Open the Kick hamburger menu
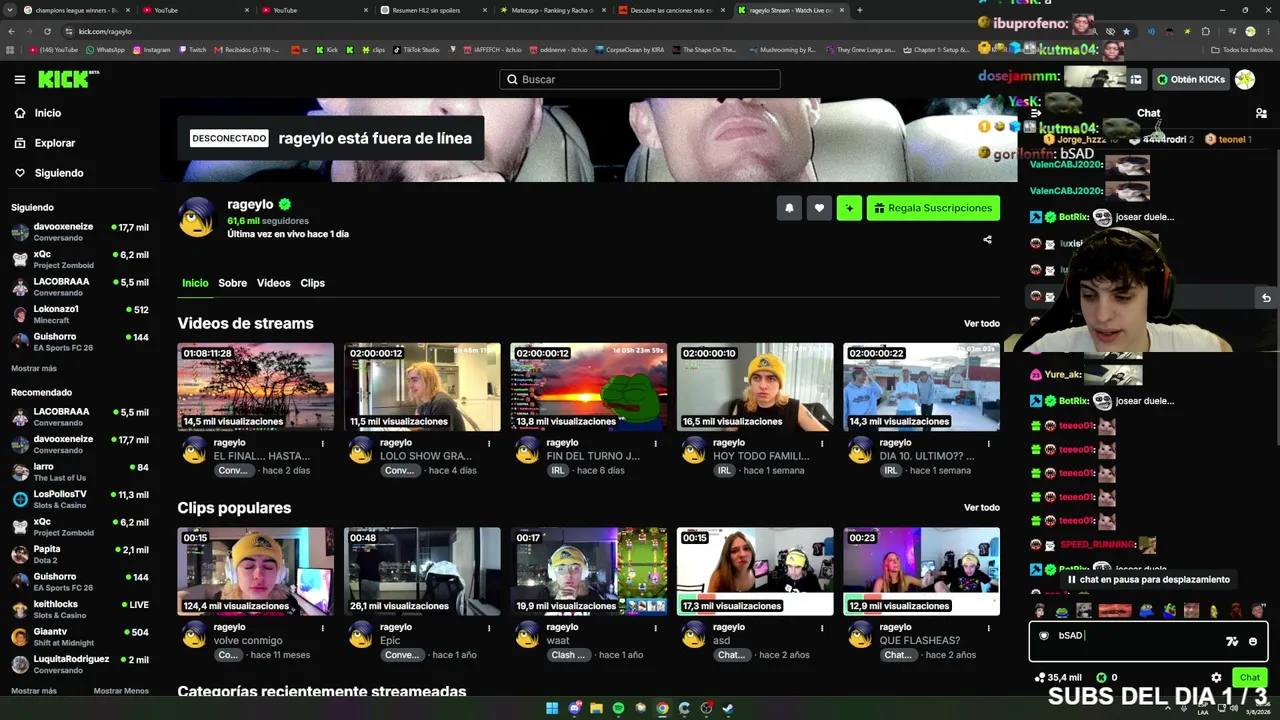This screenshot has width=1280, height=720. (20, 79)
